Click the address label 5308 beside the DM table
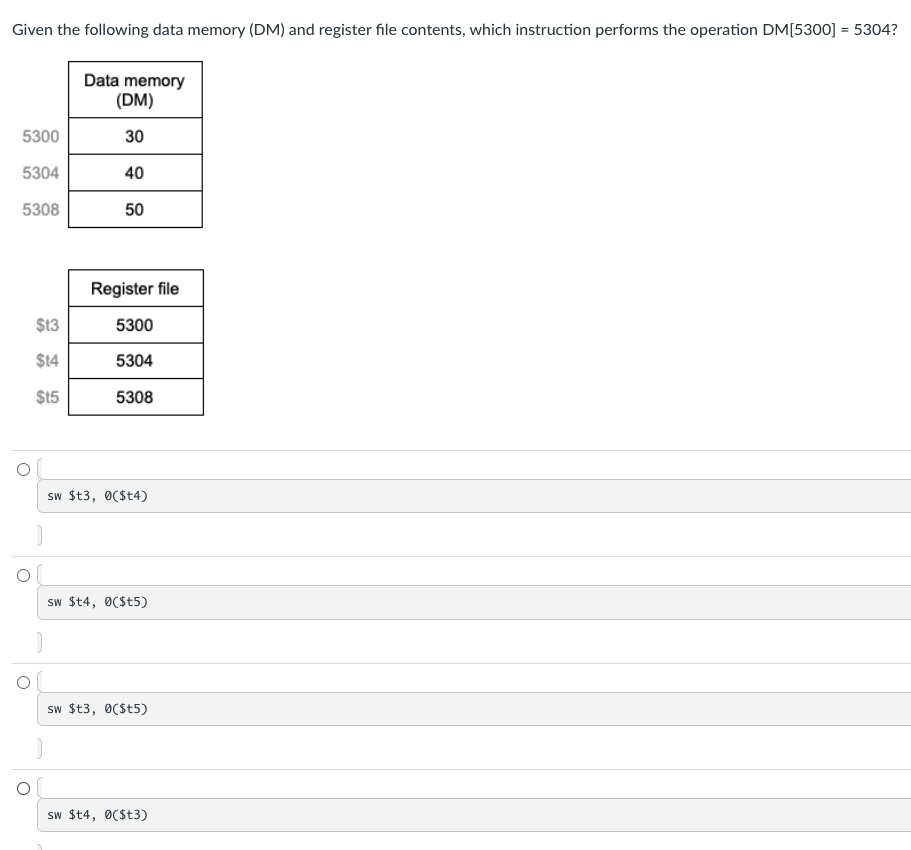Screen dimensions: 911x850 coord(40,209)
